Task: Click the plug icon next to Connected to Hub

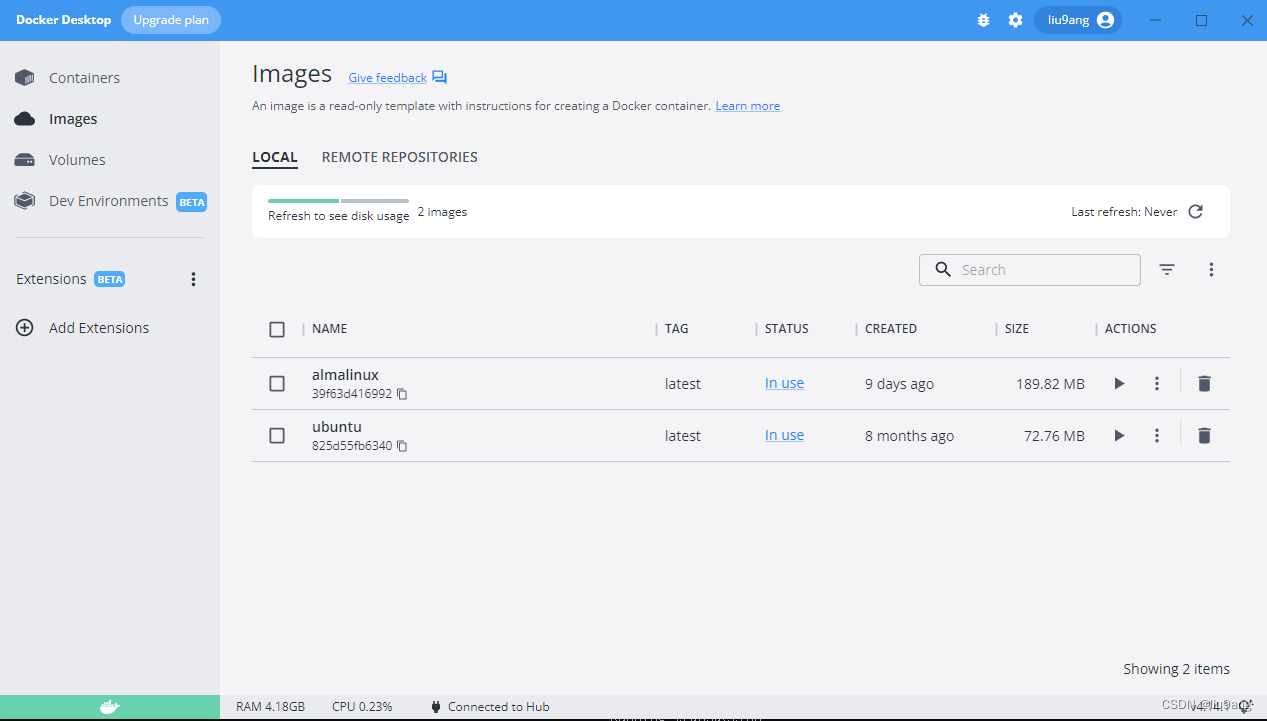Action: [435, 707]
